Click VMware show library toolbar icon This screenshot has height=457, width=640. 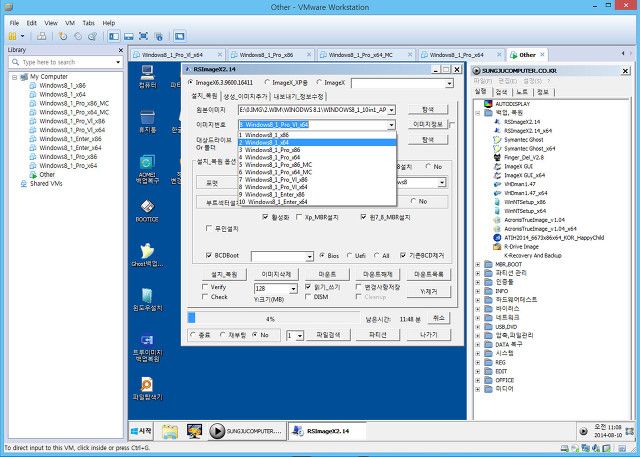click(x=114, y=36)
